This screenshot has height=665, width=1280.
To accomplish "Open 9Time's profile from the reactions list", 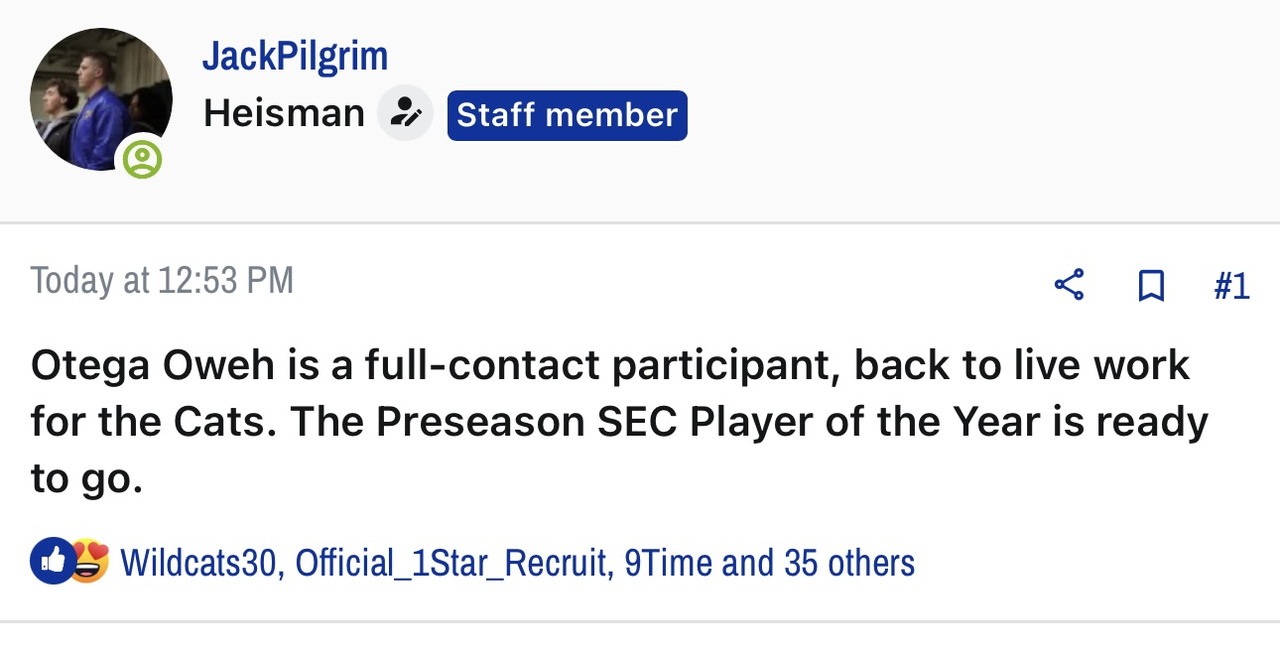I will [x=668, y=563].
